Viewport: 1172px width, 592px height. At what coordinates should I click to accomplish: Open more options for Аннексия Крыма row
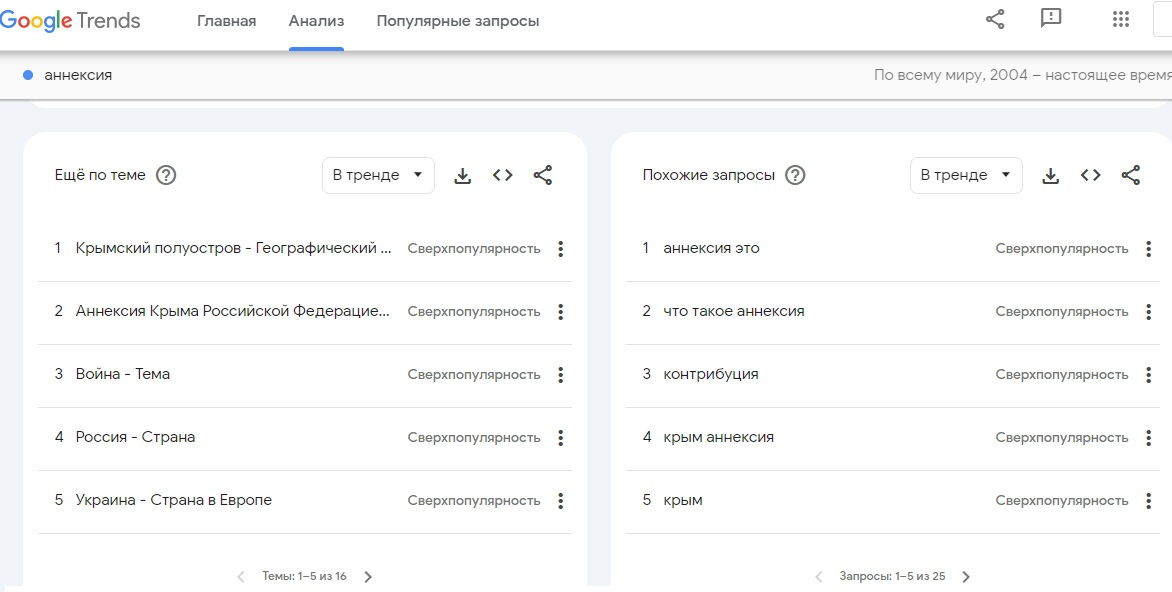[x=561, y=312]
